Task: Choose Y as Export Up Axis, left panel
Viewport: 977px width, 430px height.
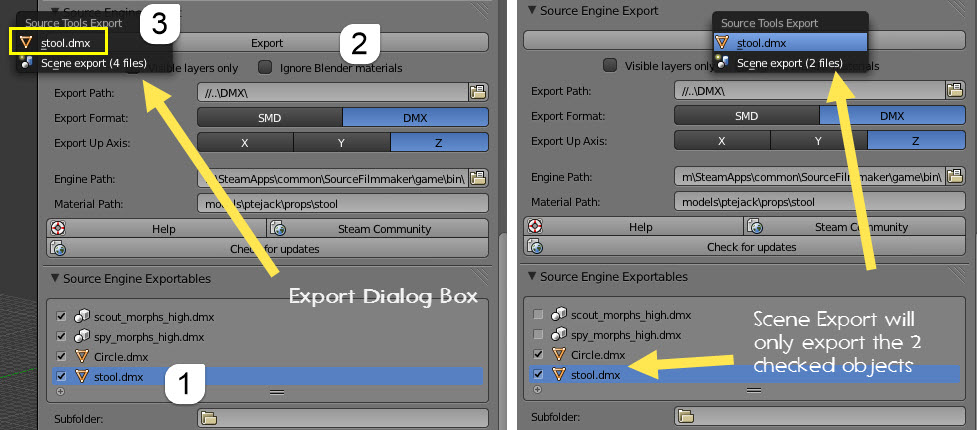Action: (341, 142)
